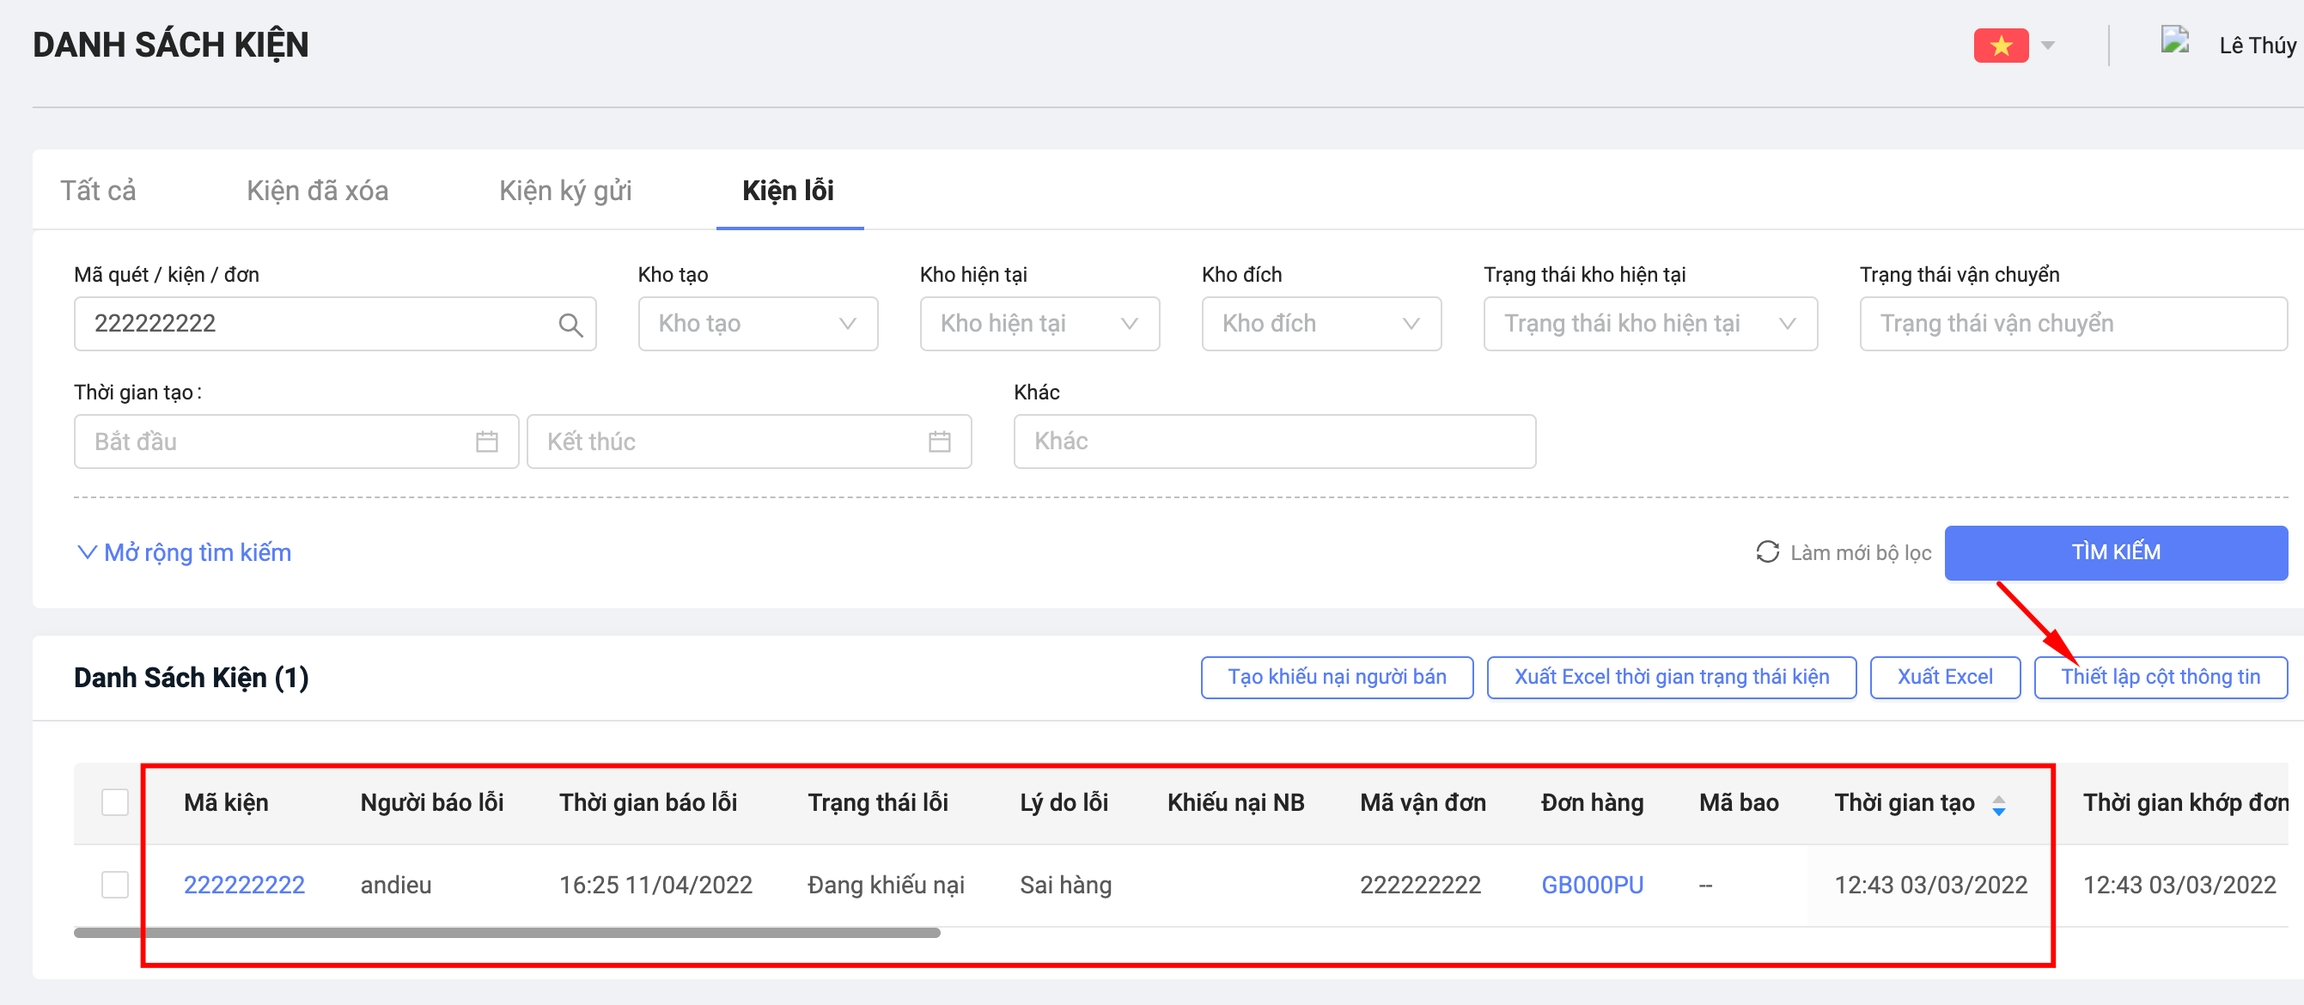2304x1005 pixels.
Task: Click the Vietnam flag language icon
Action: click(x=2000, y=46)
